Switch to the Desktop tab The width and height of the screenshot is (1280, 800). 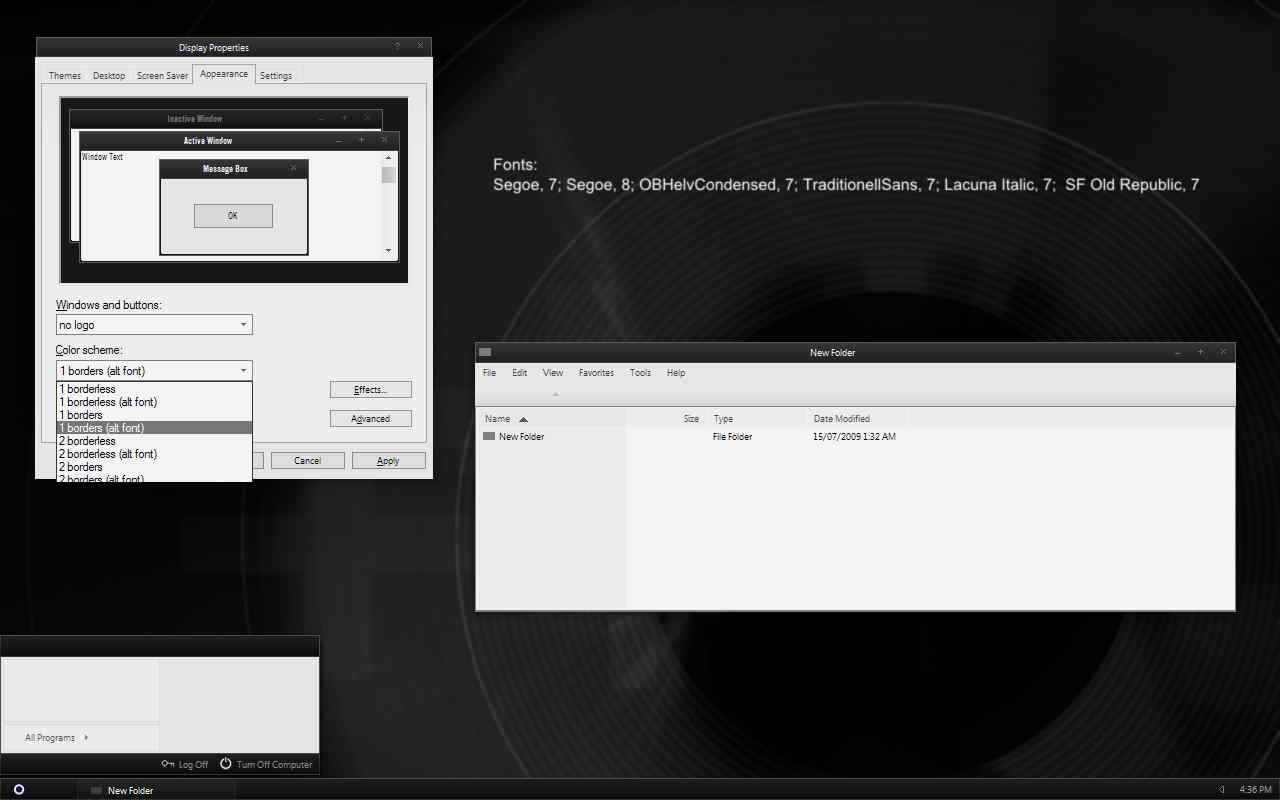point(109,76)
